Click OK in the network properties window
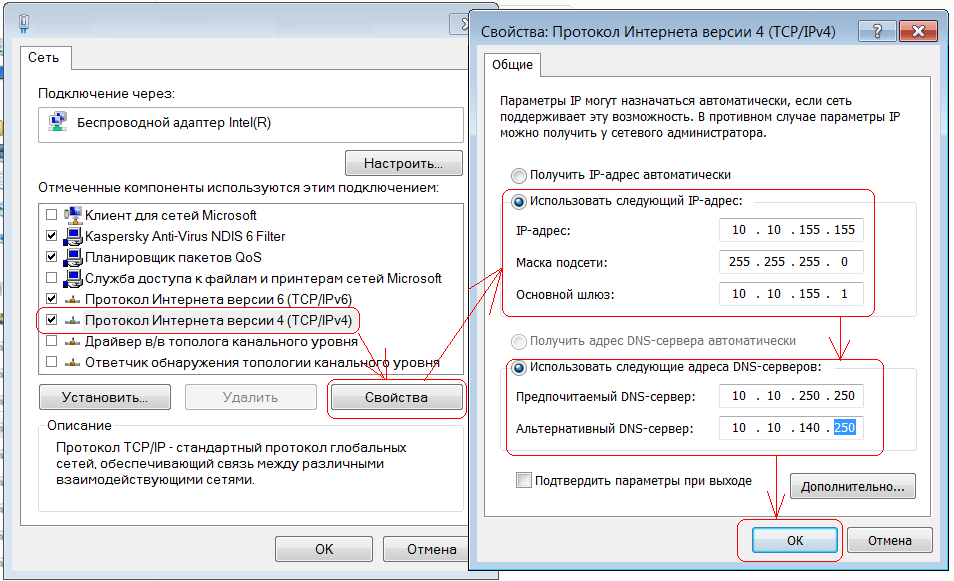The width and height of the screenshot is (954, 581). [x=324, y=549]
